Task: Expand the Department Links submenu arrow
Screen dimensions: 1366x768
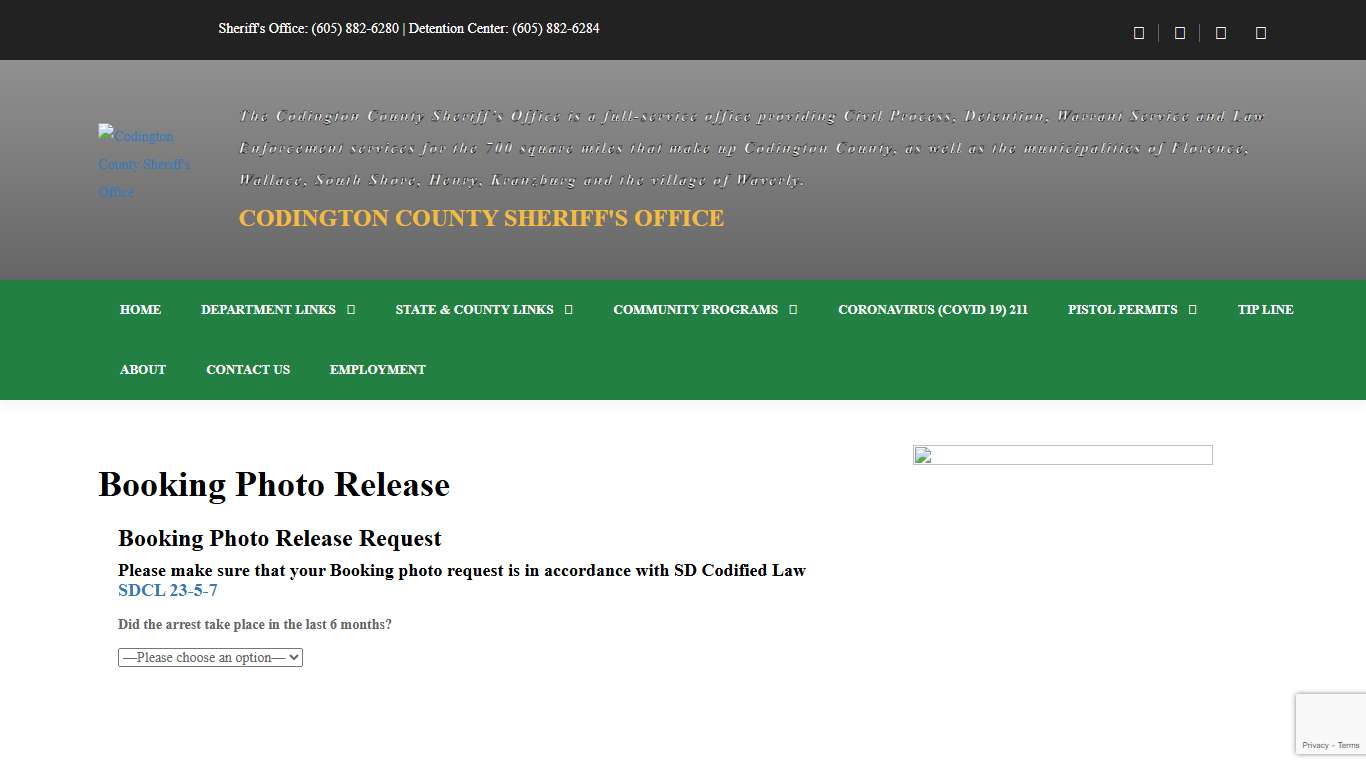Action: pyautogui.click(x=351, y=310)
